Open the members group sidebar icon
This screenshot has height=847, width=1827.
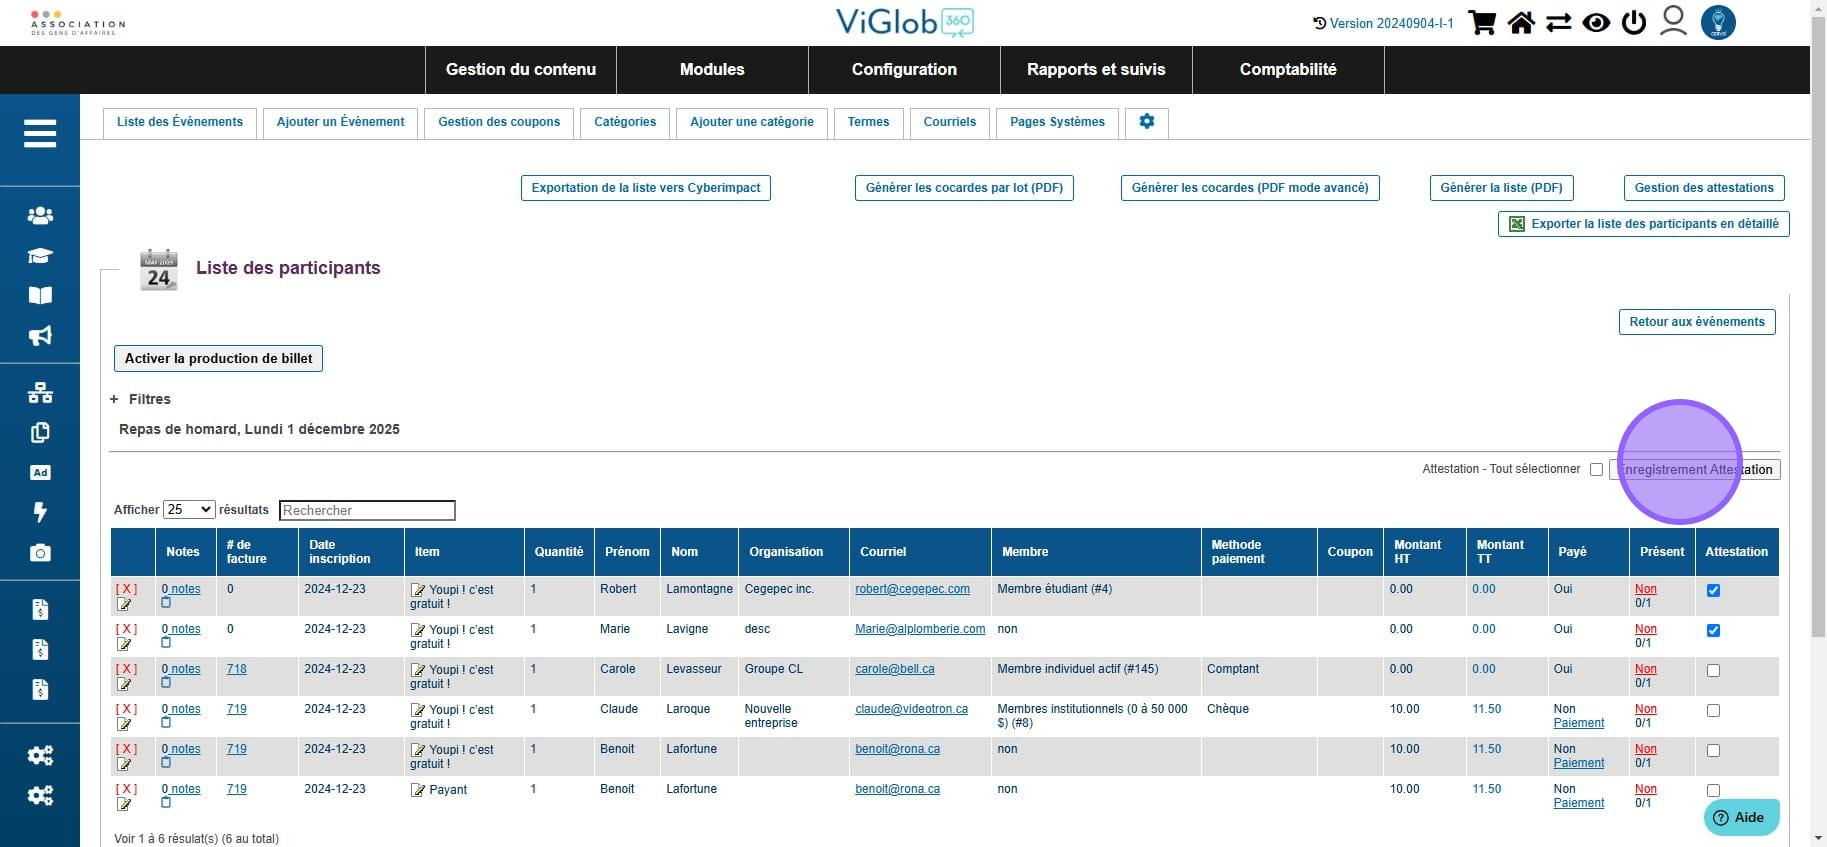point(40,215)
